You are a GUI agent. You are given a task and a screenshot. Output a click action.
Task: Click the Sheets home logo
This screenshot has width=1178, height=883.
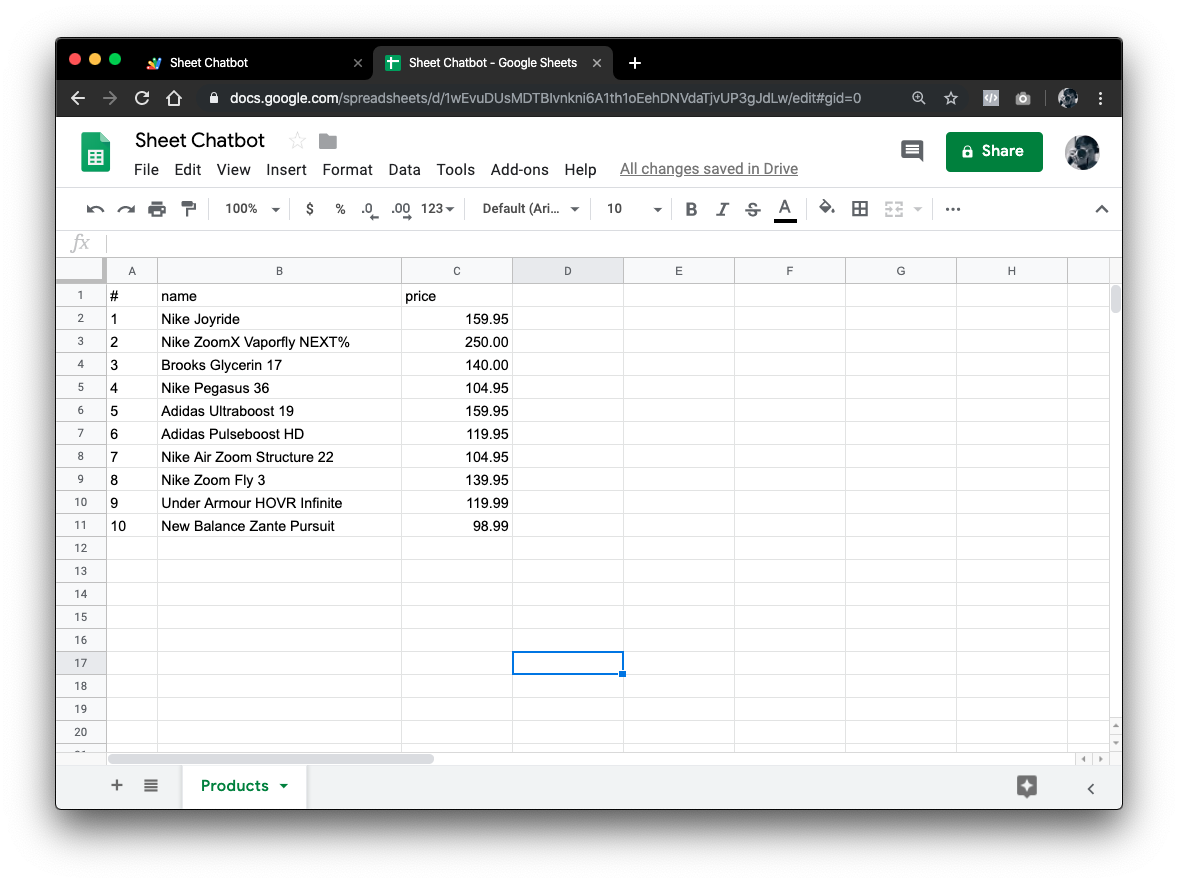95,152
